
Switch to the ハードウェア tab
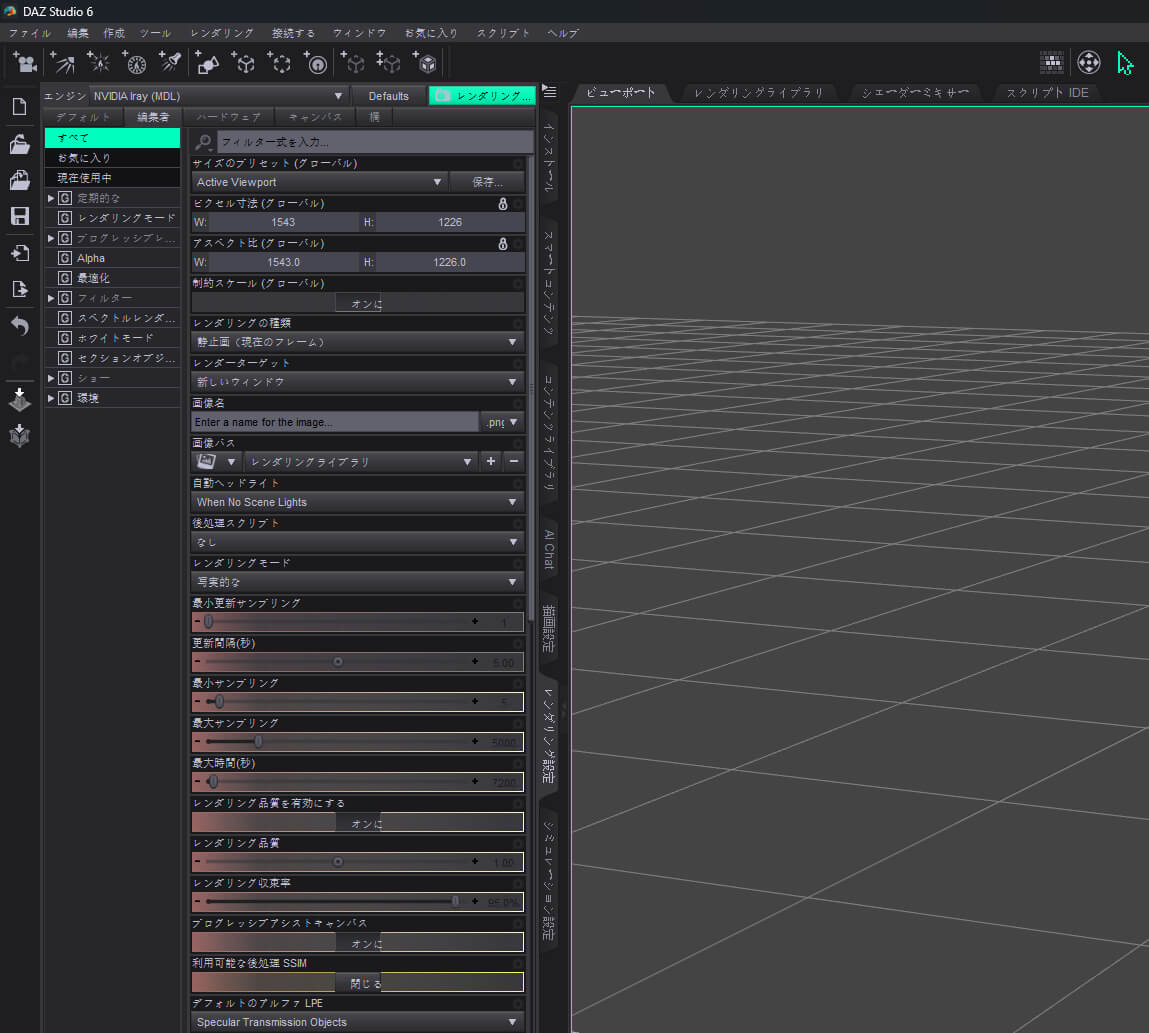[229, 117]
